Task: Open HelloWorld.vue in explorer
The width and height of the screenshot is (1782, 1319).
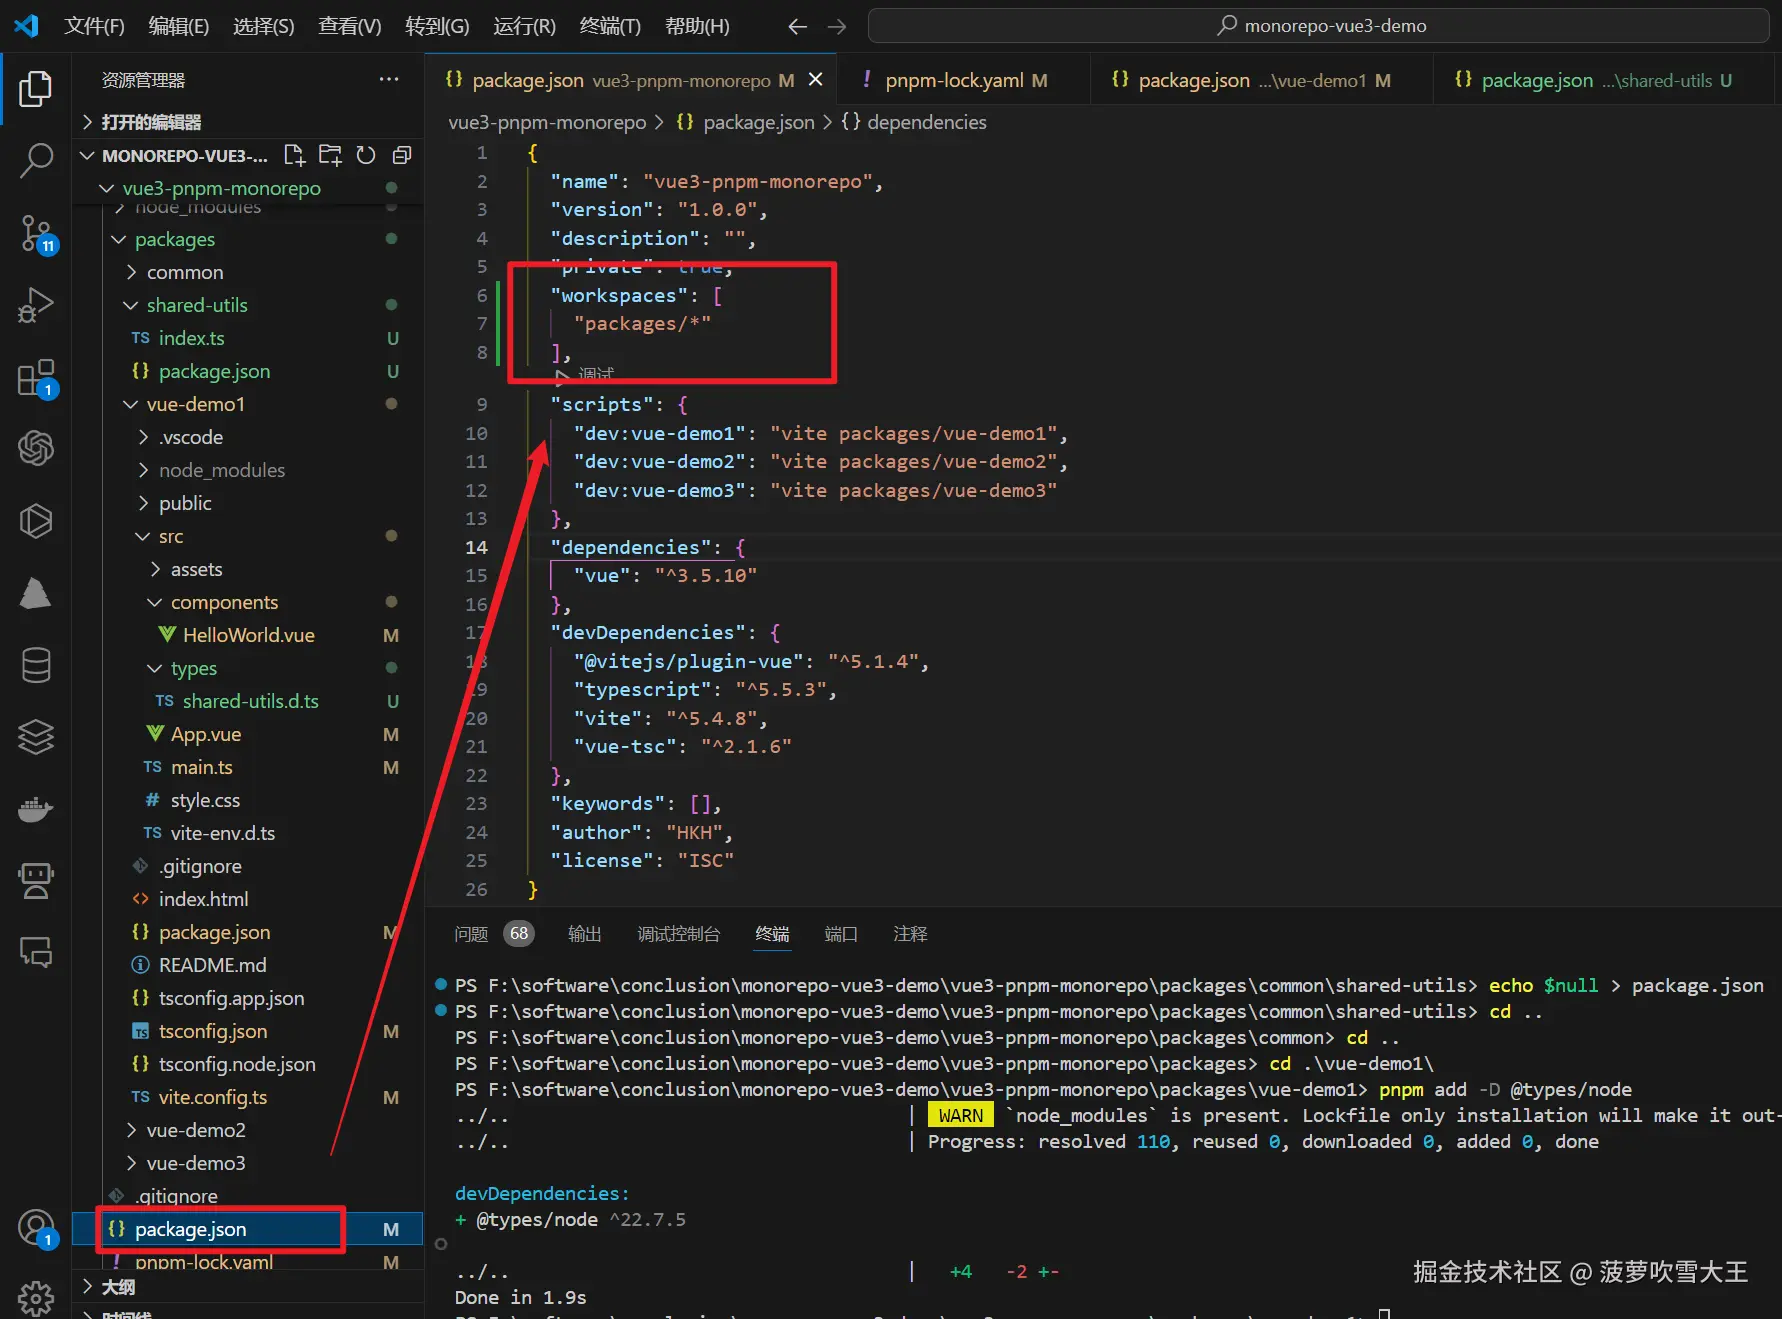Action: (x=248, y=635)
